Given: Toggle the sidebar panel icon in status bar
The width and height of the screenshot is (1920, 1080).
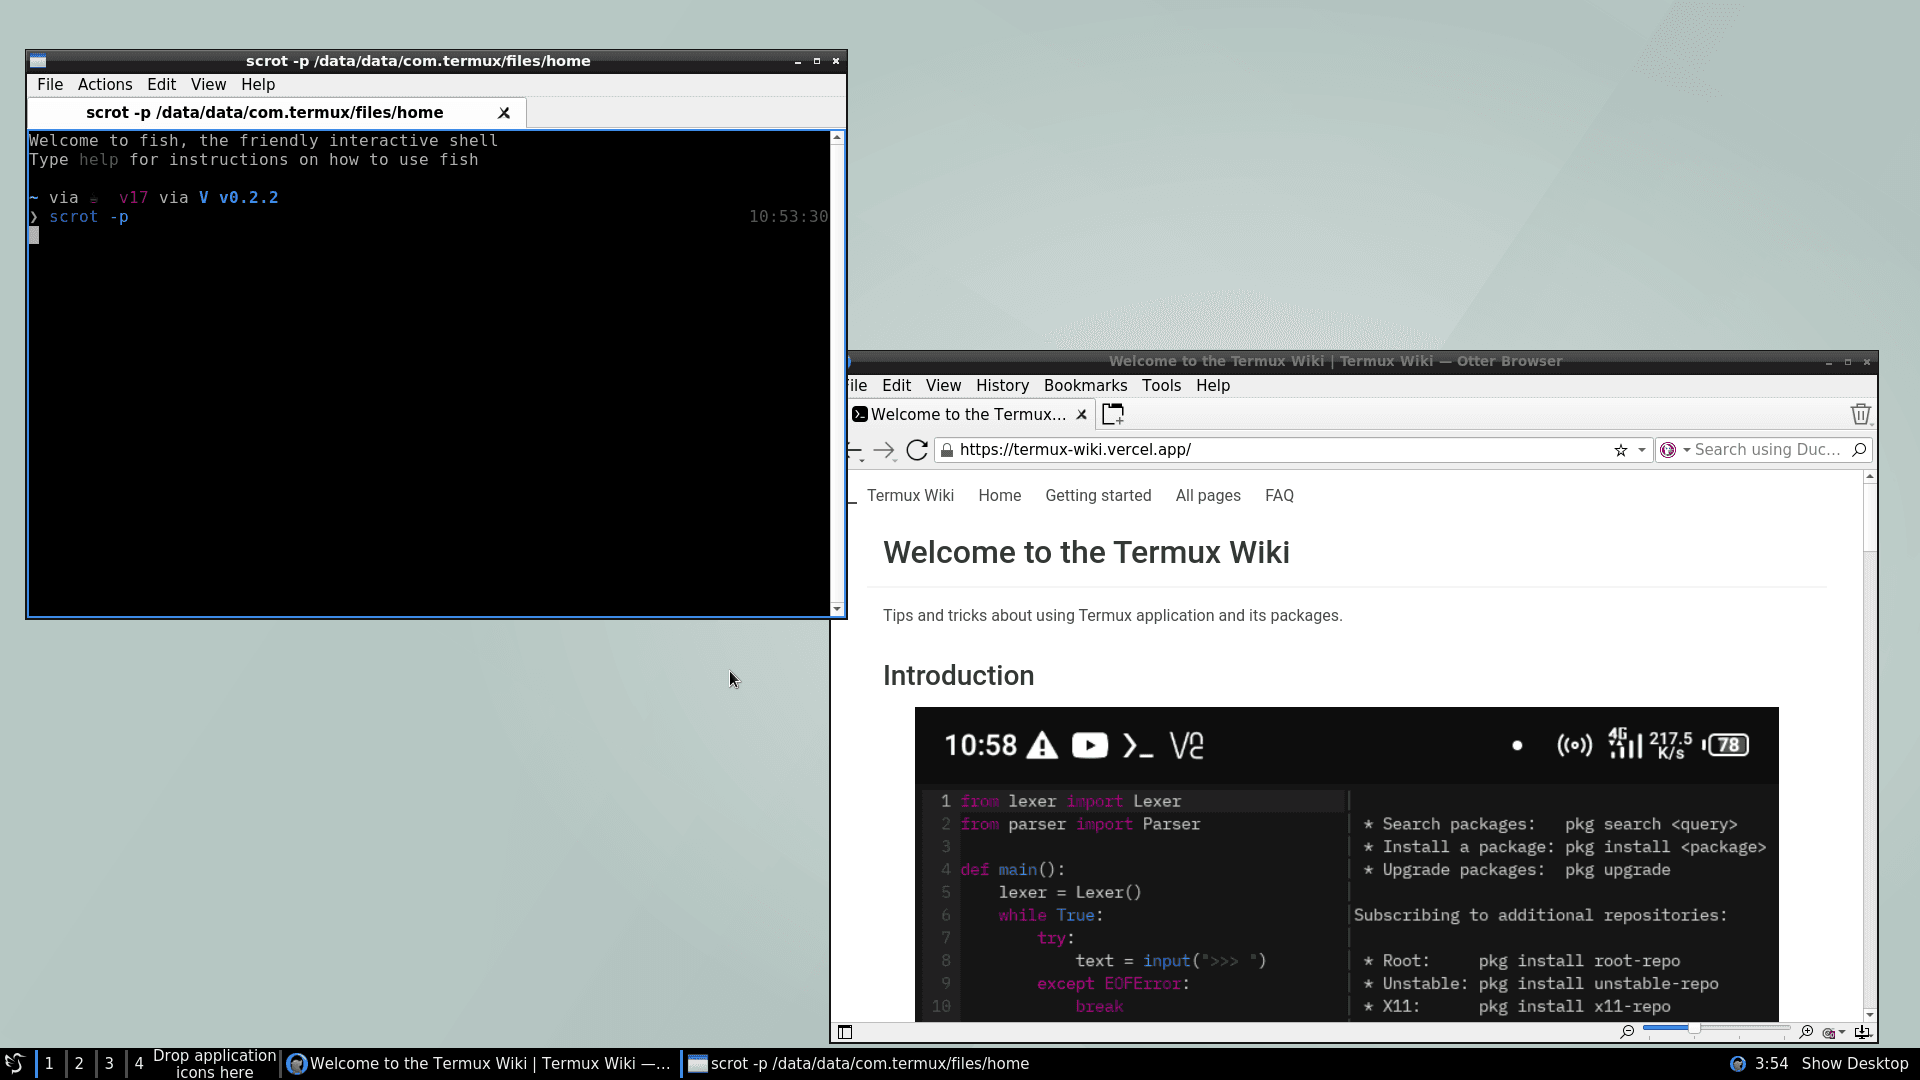Looking at the screenshot, I should [845, 1032].
